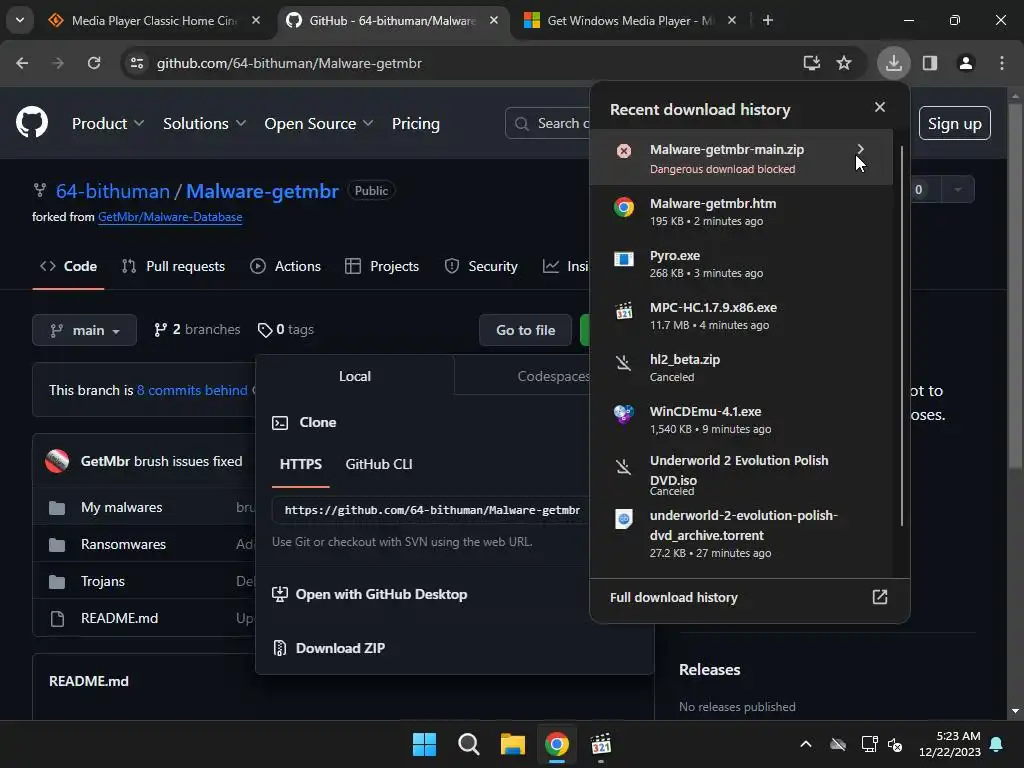Open the Chrome side panel icon
1024x768 pixels.
coord(930,63)
